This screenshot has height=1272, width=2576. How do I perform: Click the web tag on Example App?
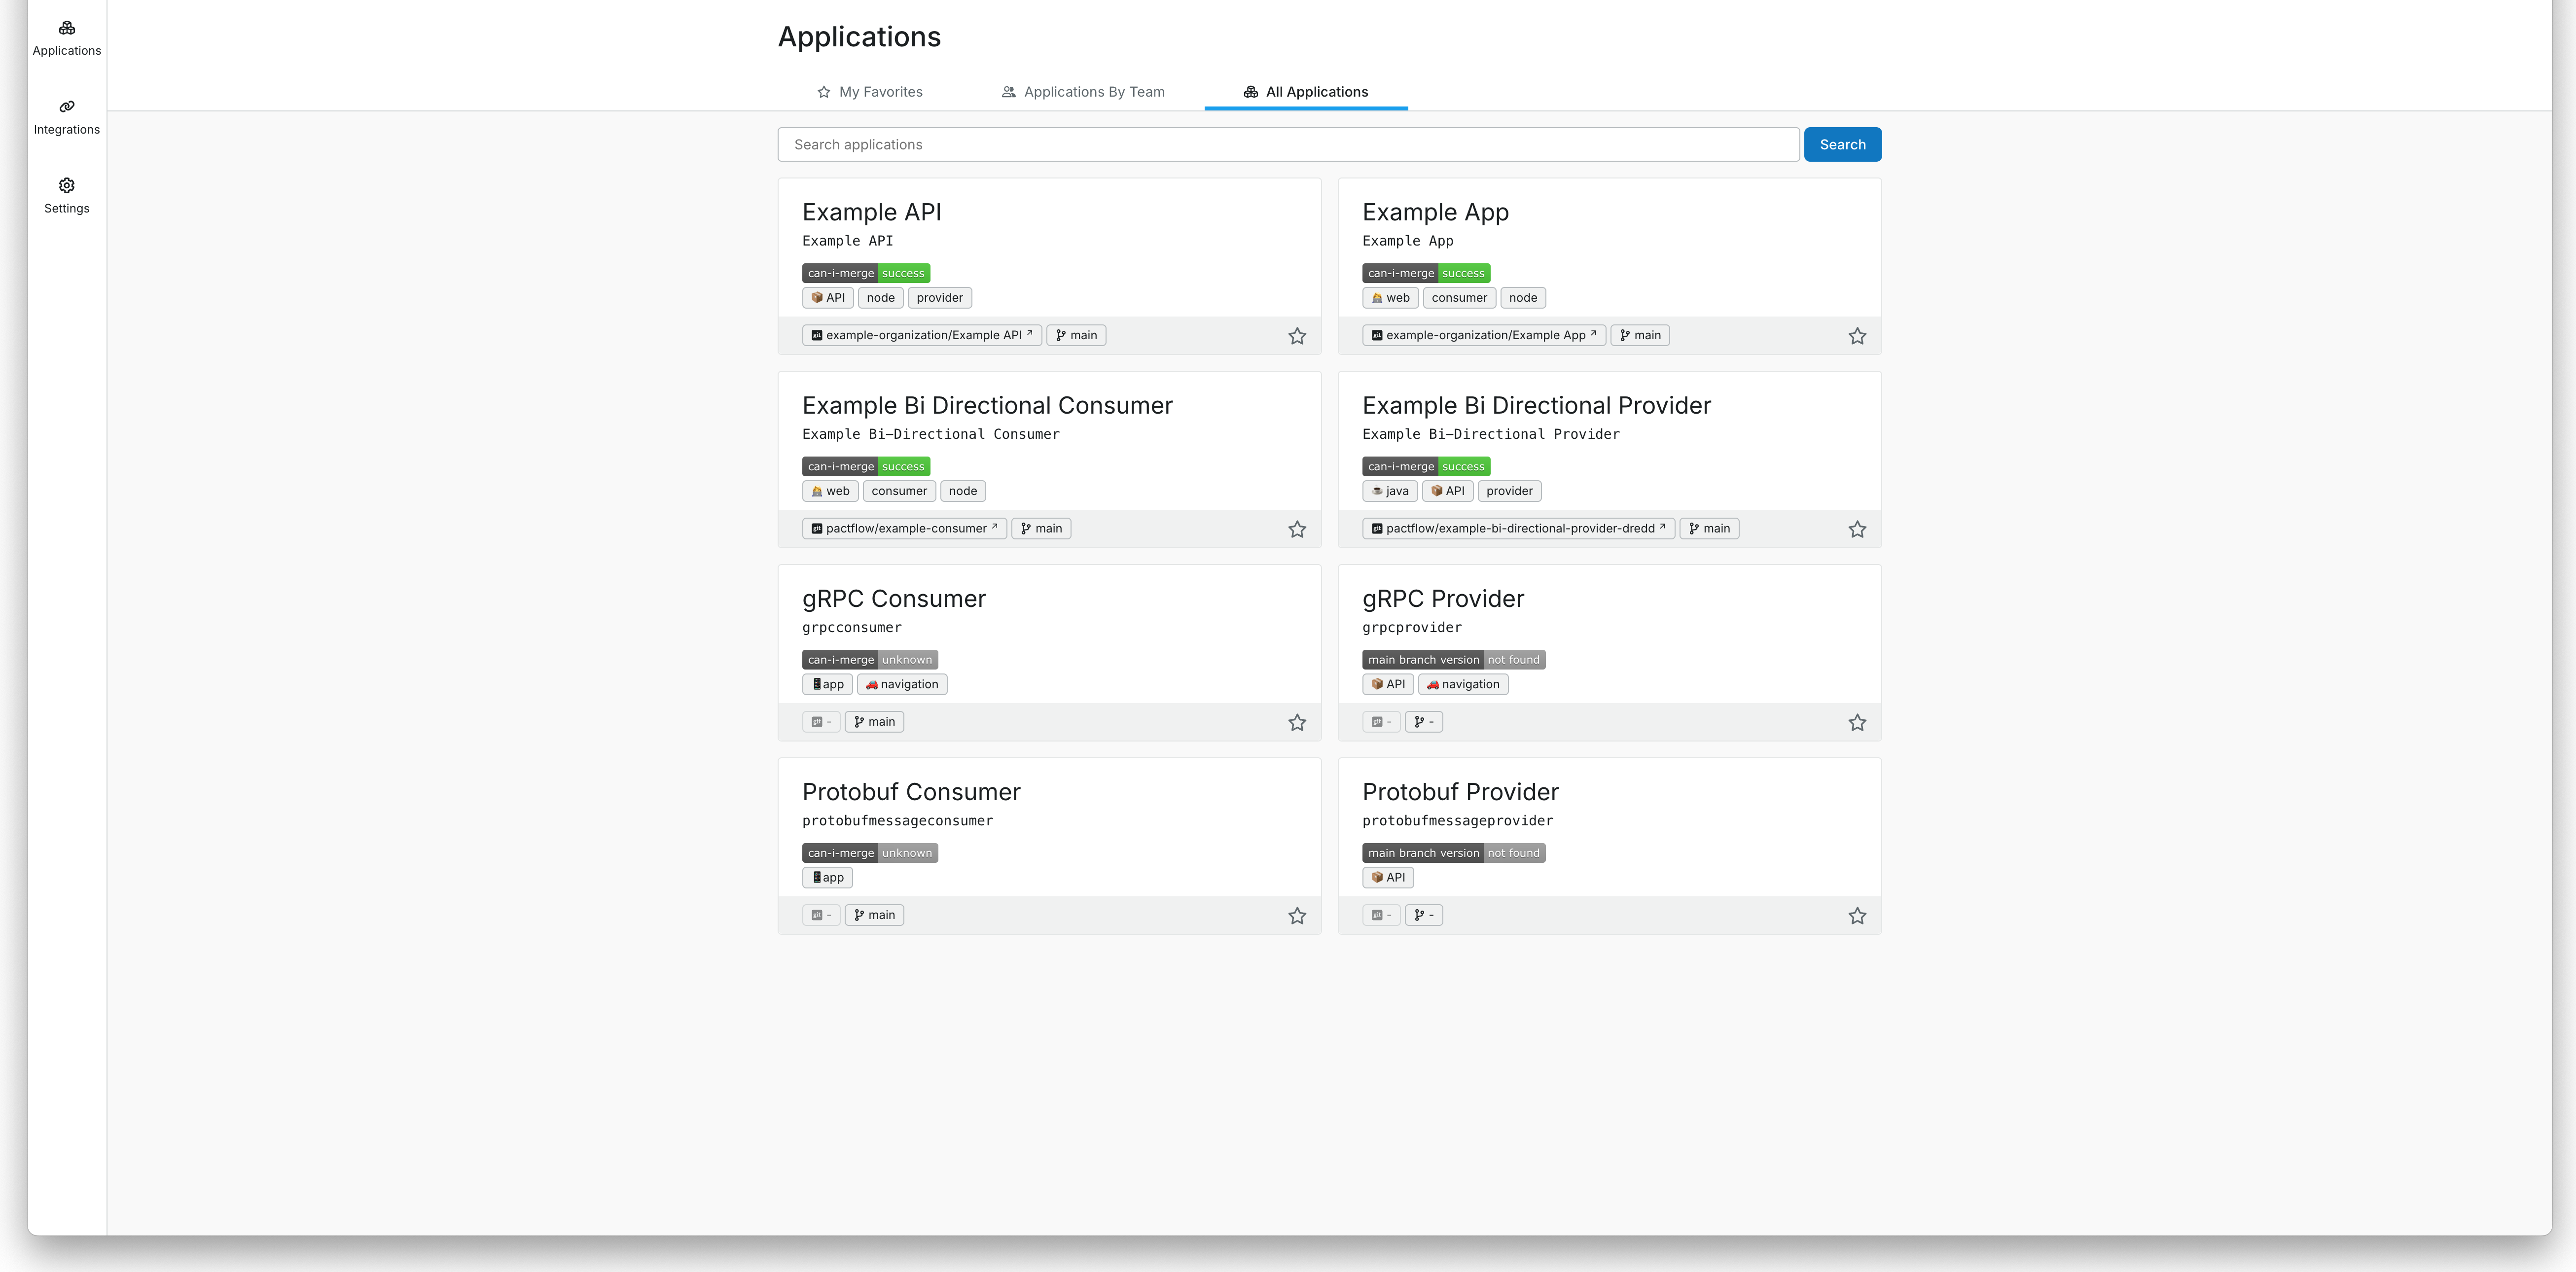[x=1389, y=297]
